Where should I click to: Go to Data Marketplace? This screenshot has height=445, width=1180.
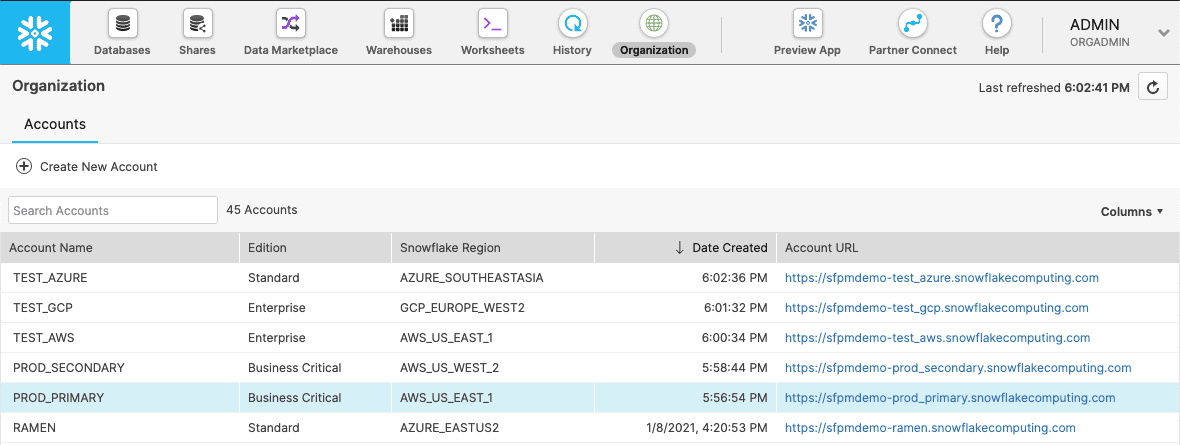[x=290, y=32]
